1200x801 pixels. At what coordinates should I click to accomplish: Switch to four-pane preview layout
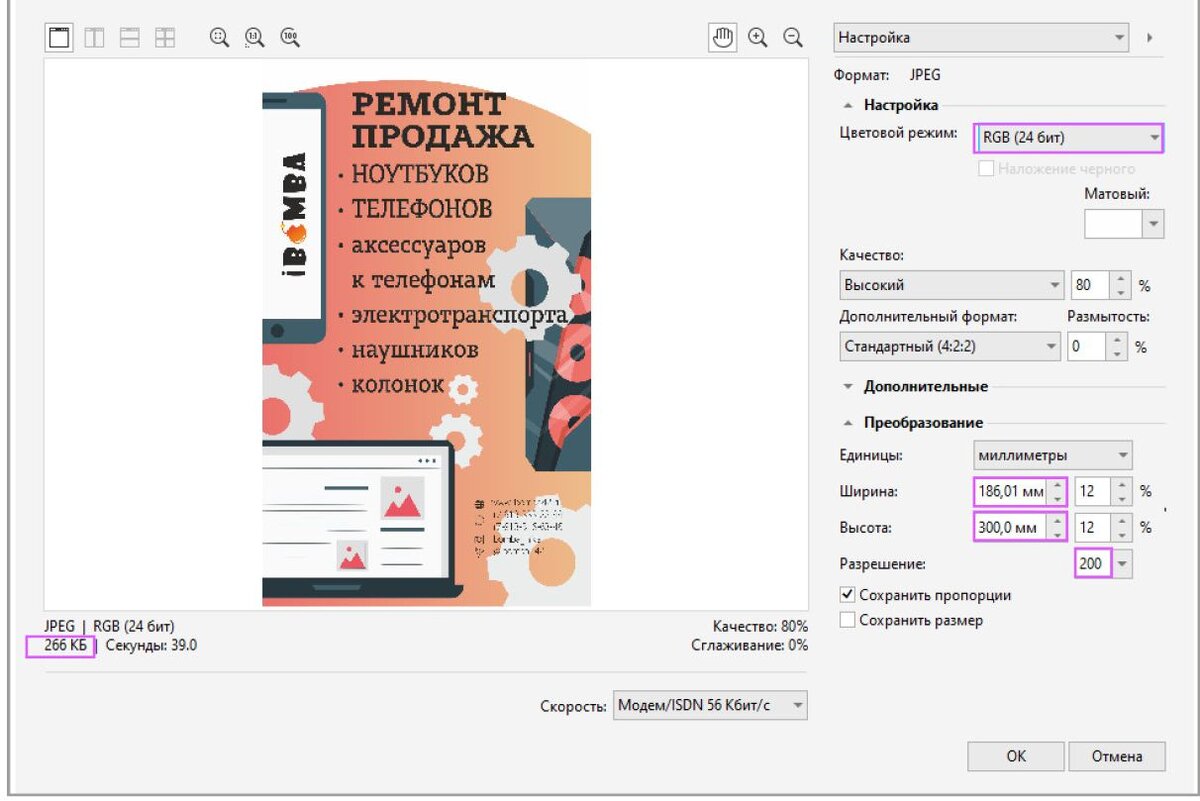[x=164, y=38]
